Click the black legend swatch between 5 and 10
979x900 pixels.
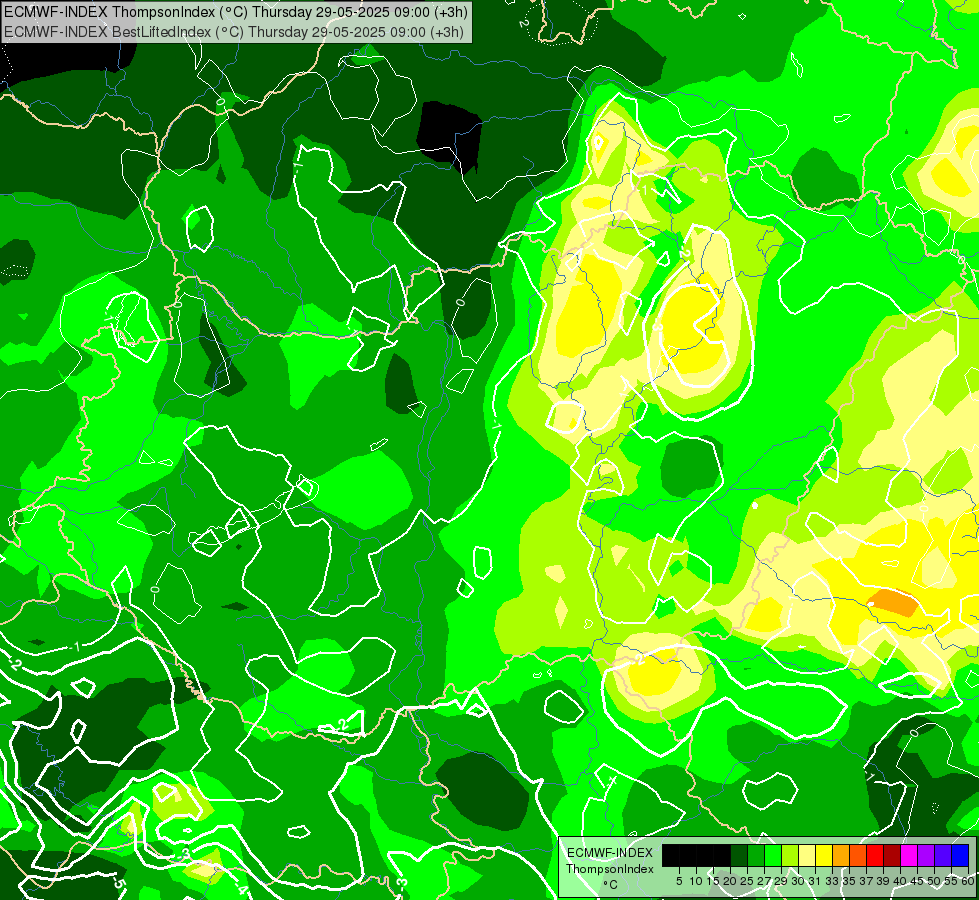pyautogui.click(x=687, y=855)
